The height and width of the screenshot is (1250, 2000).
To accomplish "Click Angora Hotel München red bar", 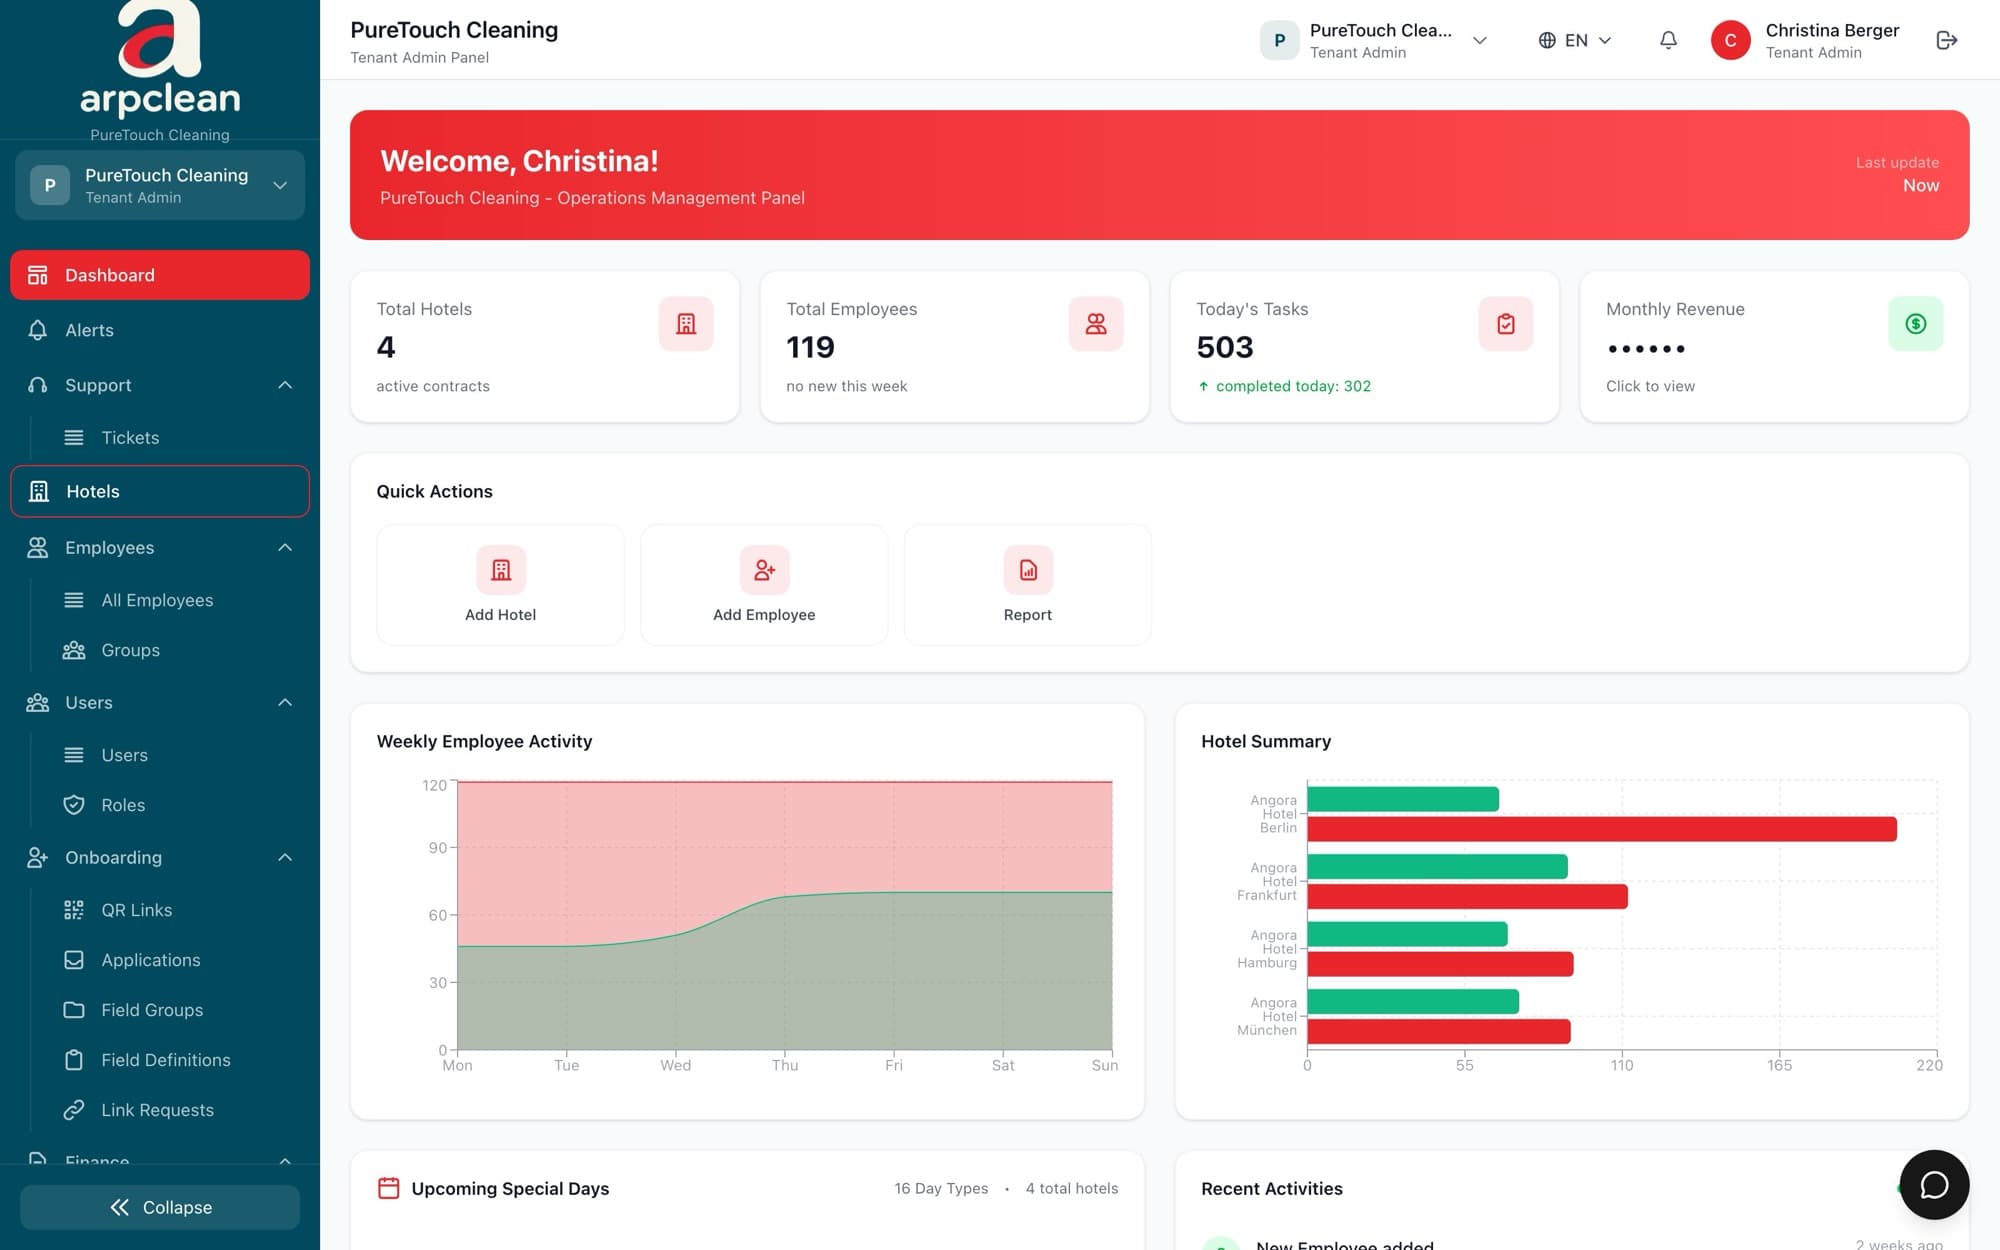I will 1439,1031.
